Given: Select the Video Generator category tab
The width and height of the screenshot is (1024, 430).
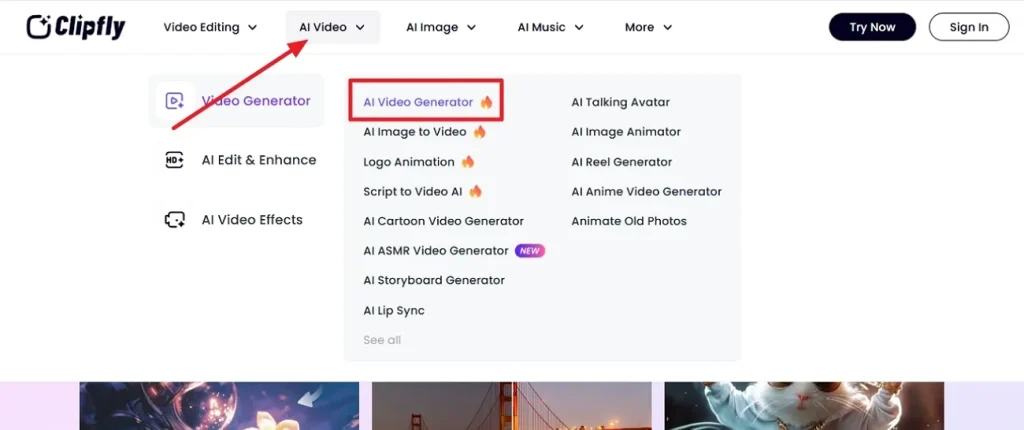Looking at the screenshot, I should pos(236,101).
